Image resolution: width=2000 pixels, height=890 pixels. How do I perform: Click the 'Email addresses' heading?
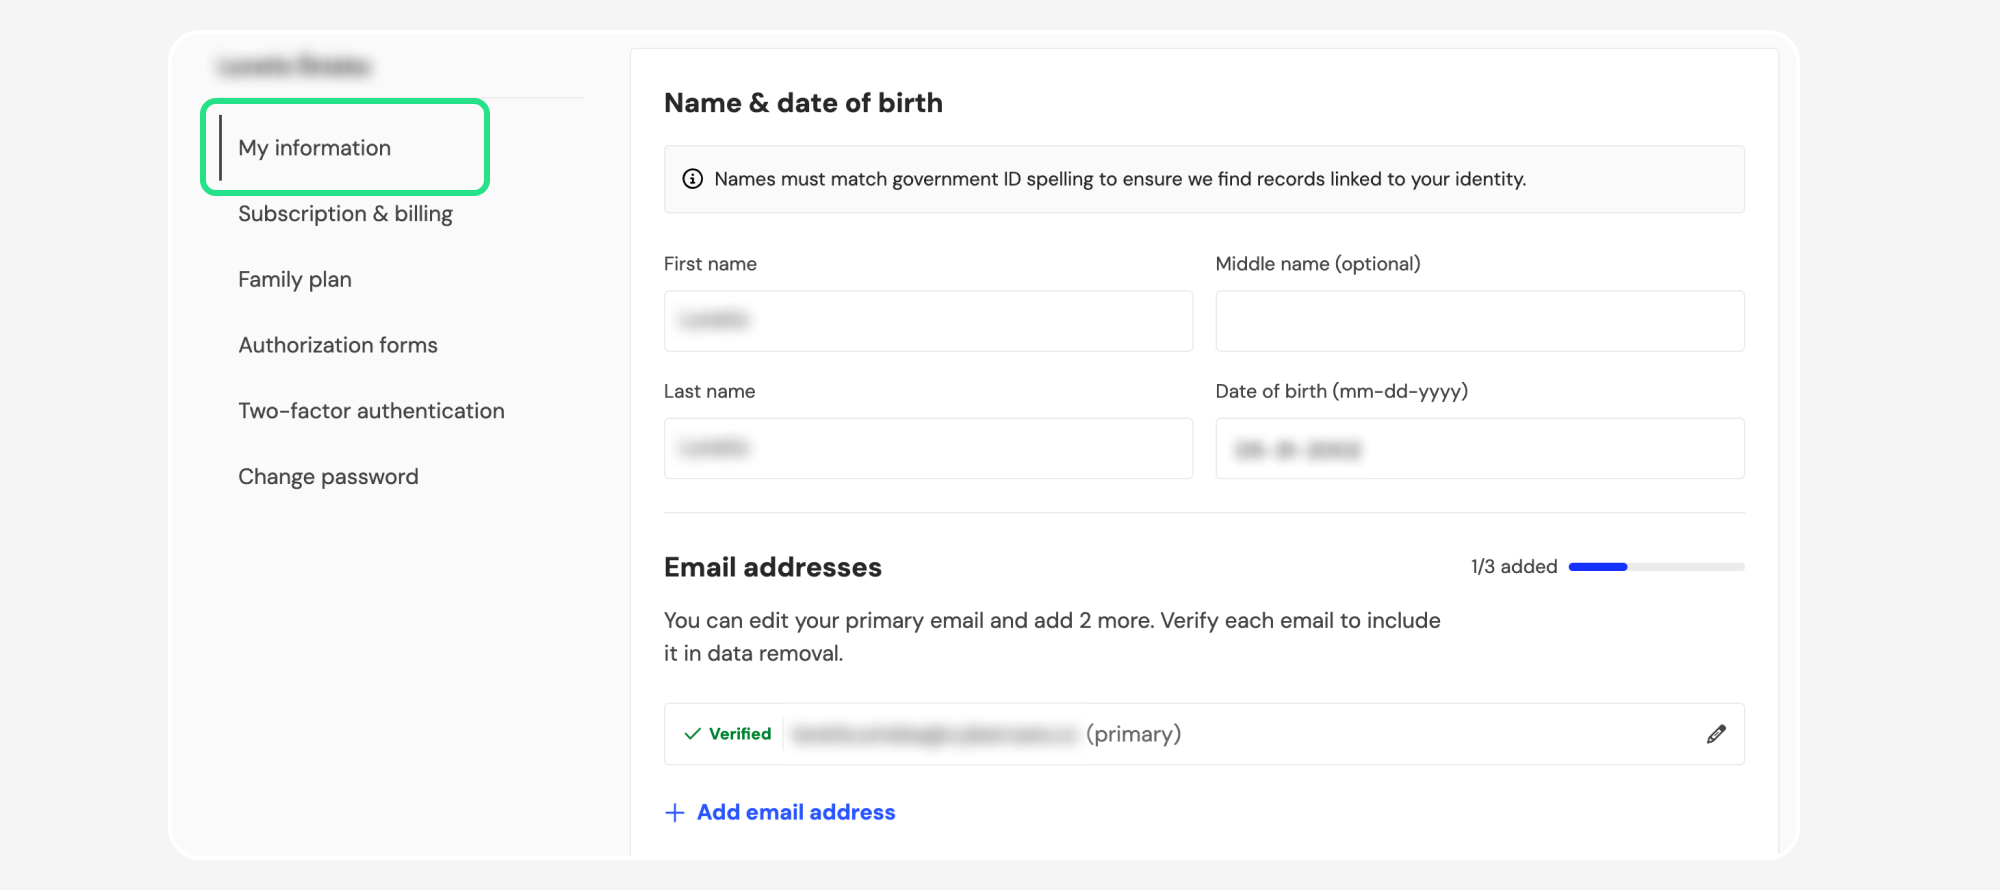click(773, 567)
